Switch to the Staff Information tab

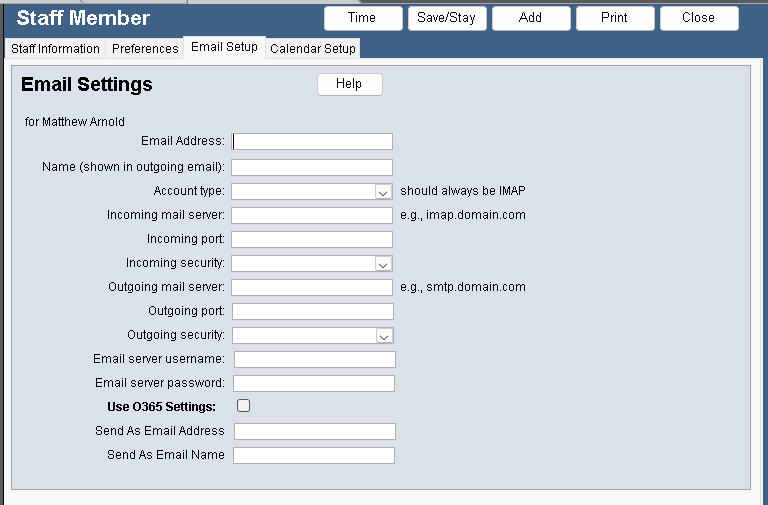pyautogui.click(x=56, y=49)
